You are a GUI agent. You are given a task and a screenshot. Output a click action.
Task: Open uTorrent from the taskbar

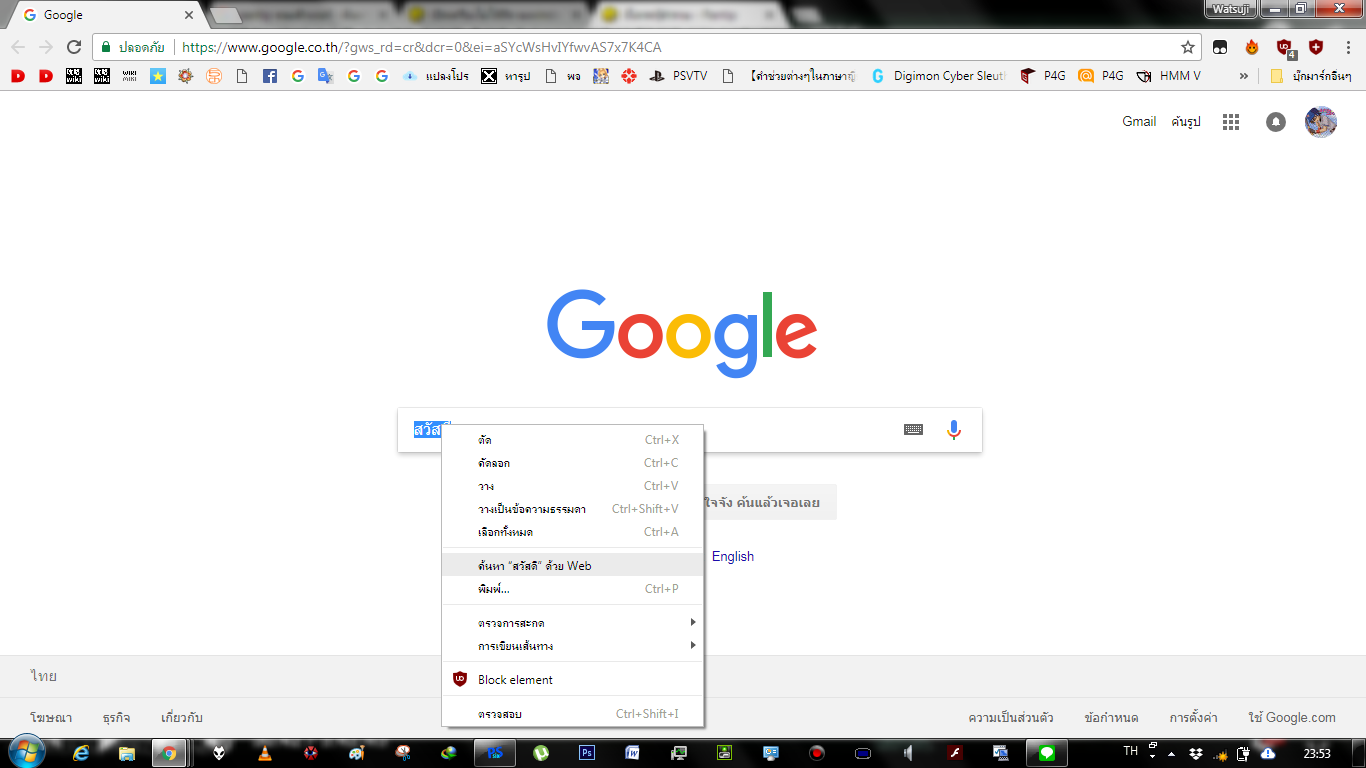541,753
